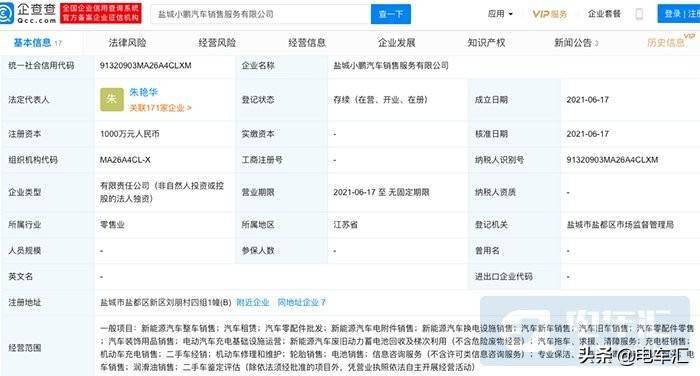Switch to the 基本信息 tab
This screenshot has height=376, width=700.
pos(38,43)
